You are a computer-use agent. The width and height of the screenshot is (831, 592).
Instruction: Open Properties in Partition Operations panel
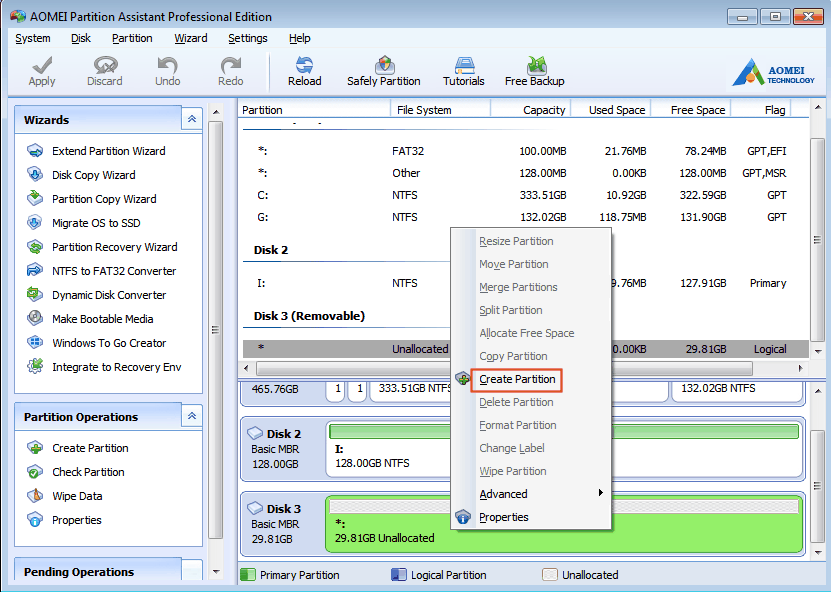(x=76, y=520)
